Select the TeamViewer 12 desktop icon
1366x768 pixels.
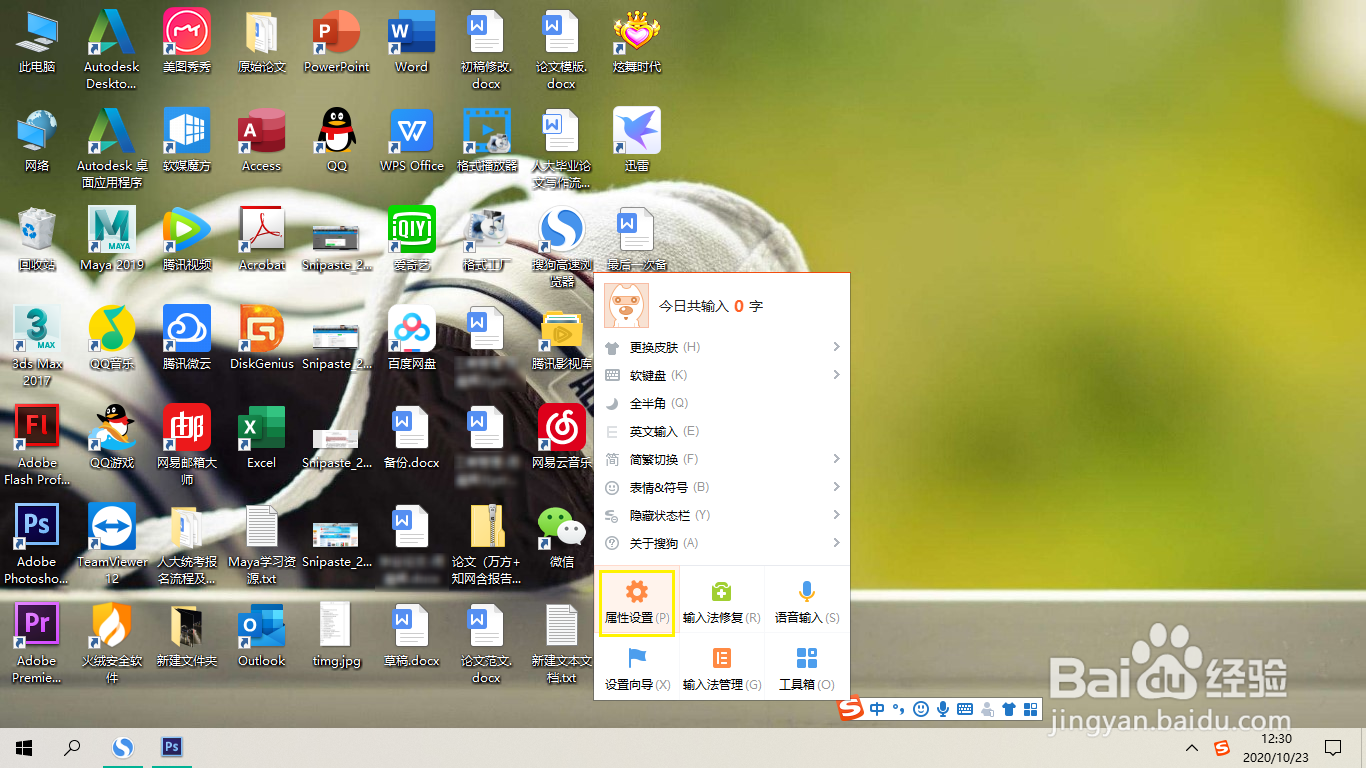coord(112,544)
